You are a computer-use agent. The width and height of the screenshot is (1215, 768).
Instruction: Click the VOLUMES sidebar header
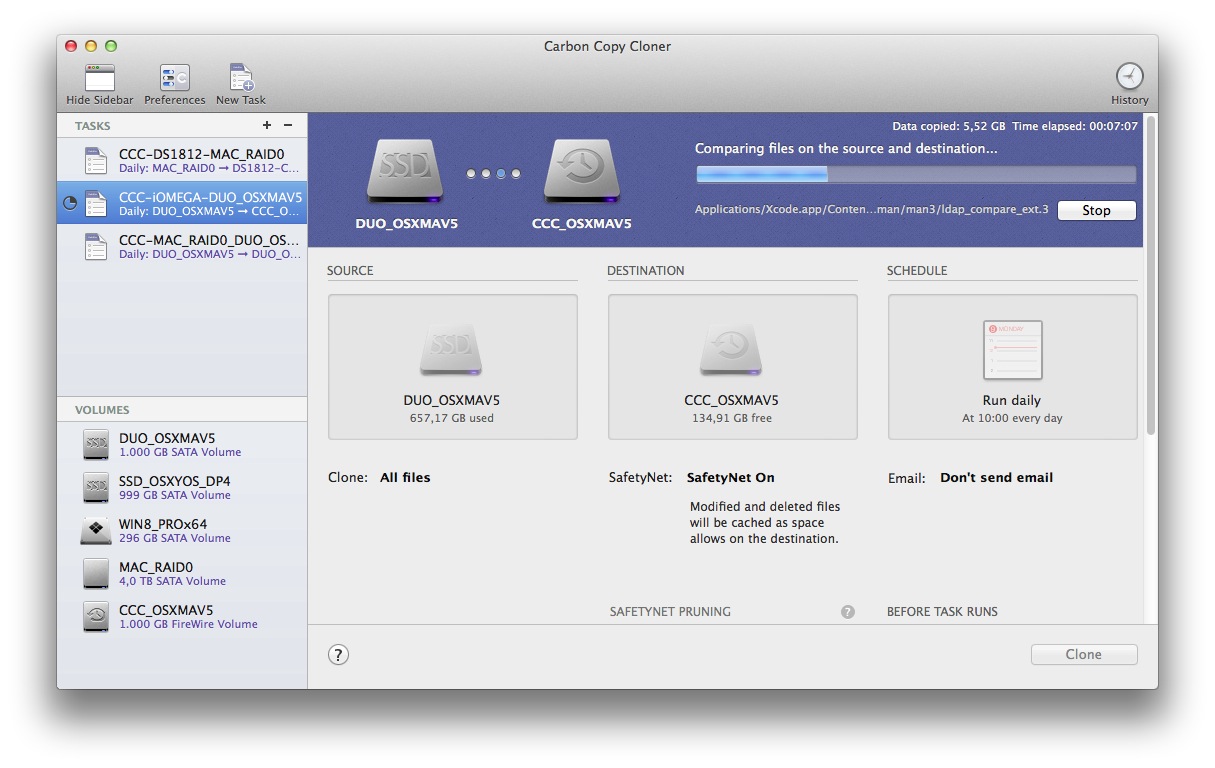point(102,410)
